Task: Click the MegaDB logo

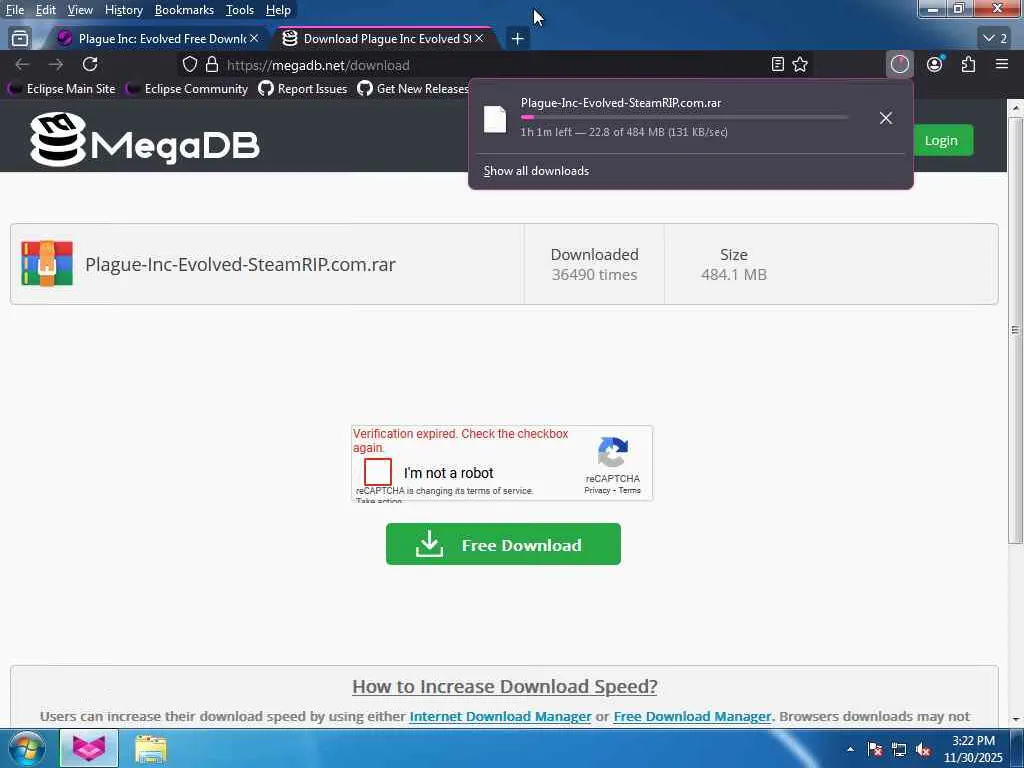Action: pos(144,139)
